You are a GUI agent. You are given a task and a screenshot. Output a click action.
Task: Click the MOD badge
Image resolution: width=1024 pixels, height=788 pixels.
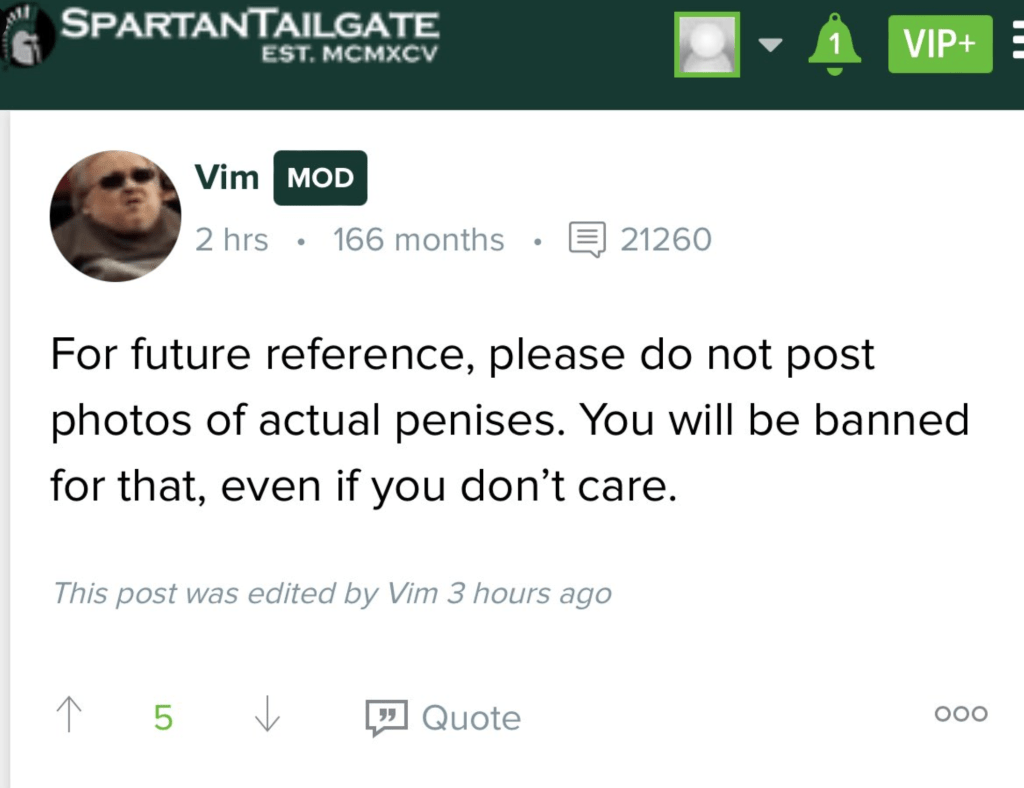320,179
